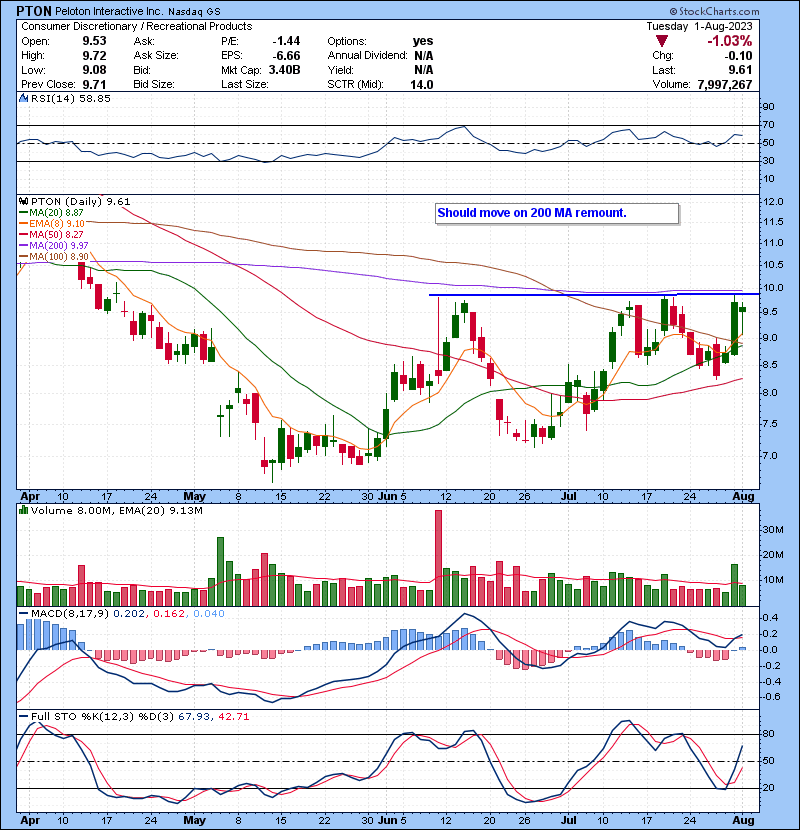This screenshot has width=800, height=830.
Task: Click the candlestick icon beside PTON (Daily)
Action: [x=23, y=202]
